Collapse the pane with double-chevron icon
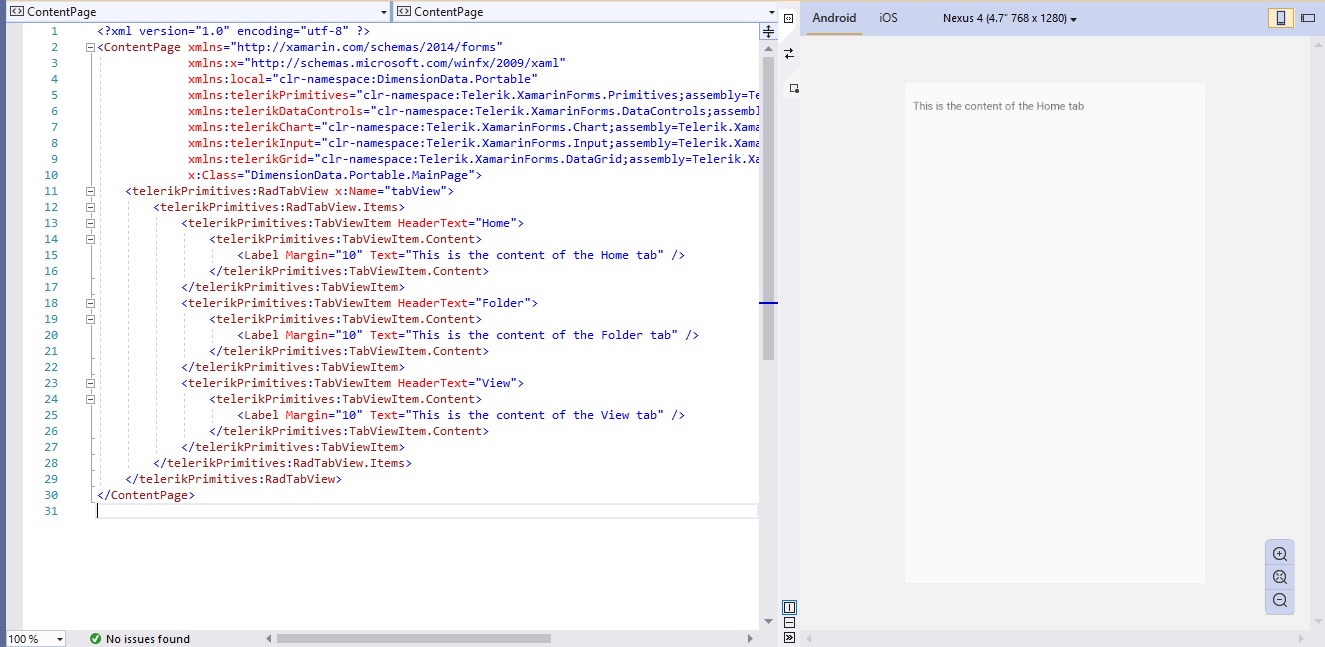 (x=789, y=637)
